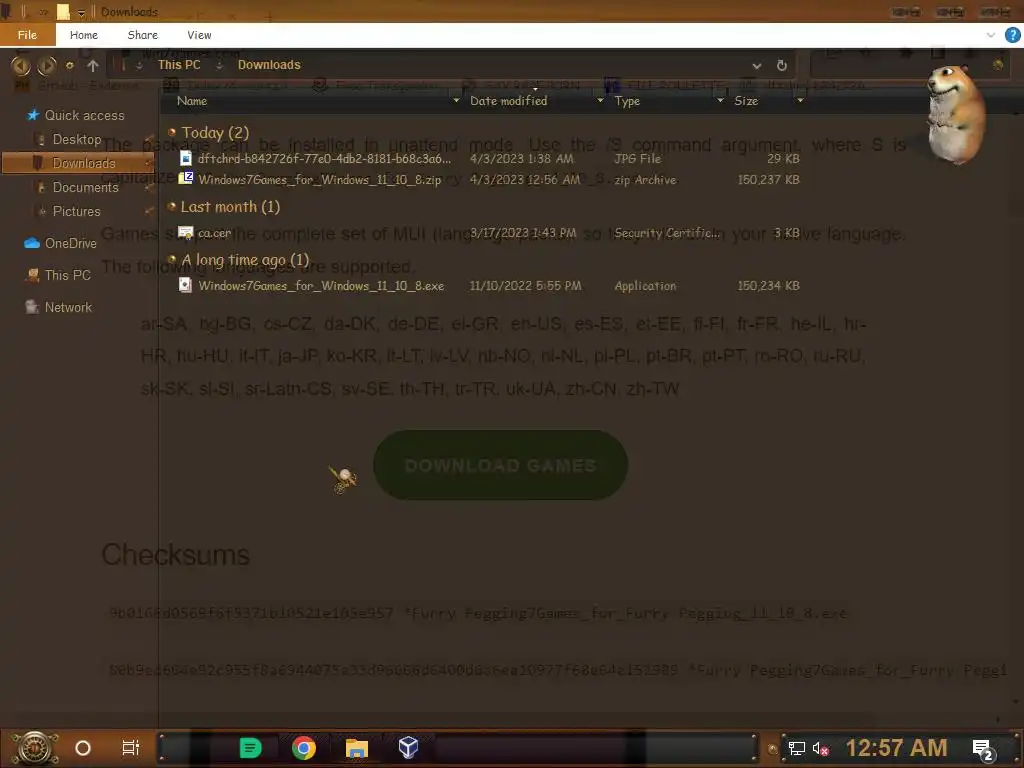Viewport: 1024px width, 768px height.
Task: Click the Network sidebar icon
Action: 32,307
